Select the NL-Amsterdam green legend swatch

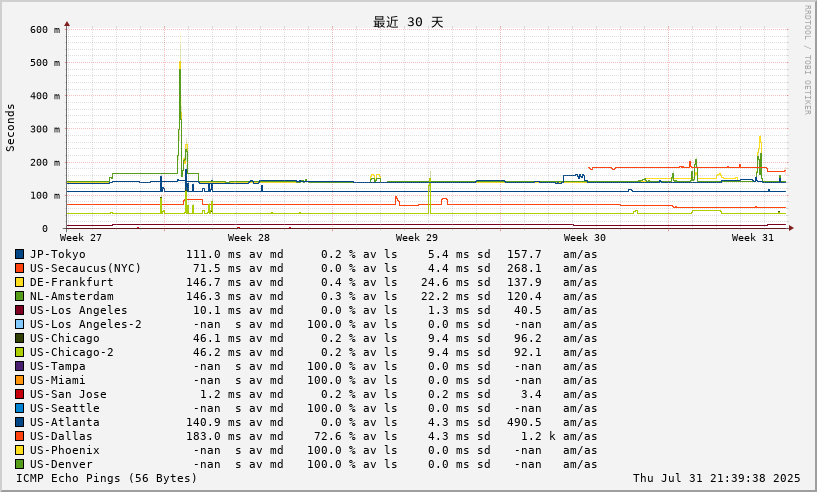tap(19, 297)
